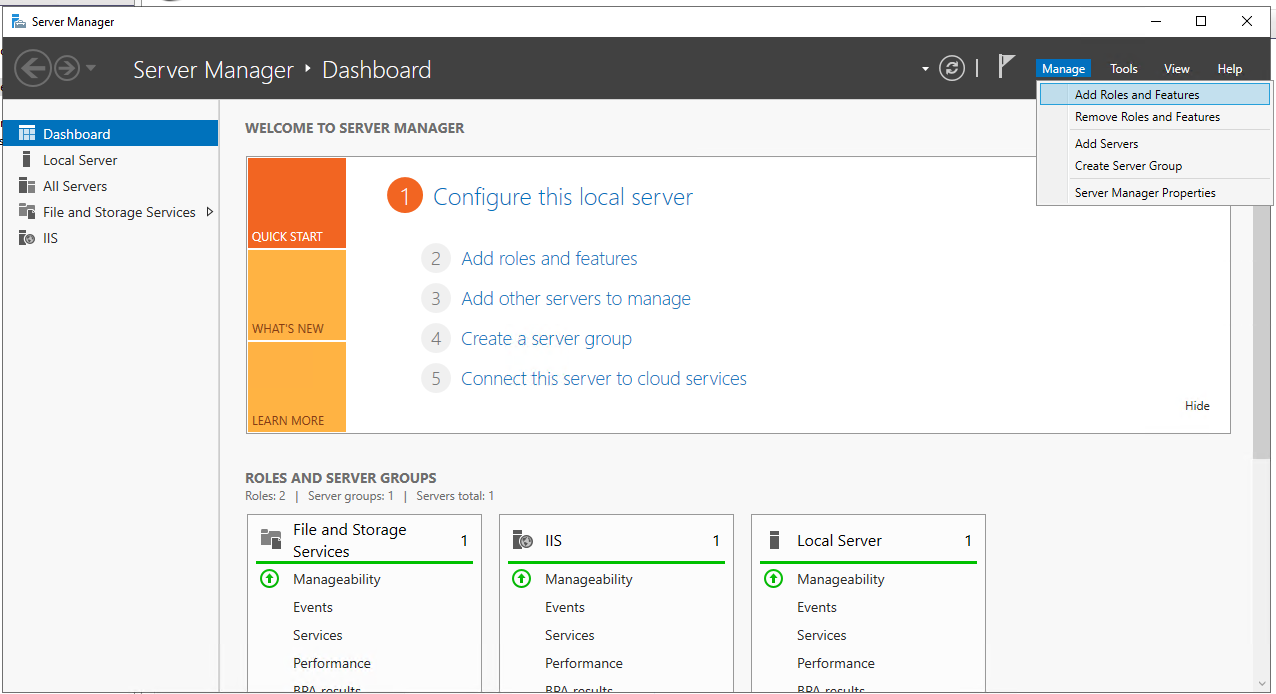Image resolution: width=1276 pixels, height=694 pixels.
Task: Select Server Manager Properties from menu
Action: tap(1145, 193)
